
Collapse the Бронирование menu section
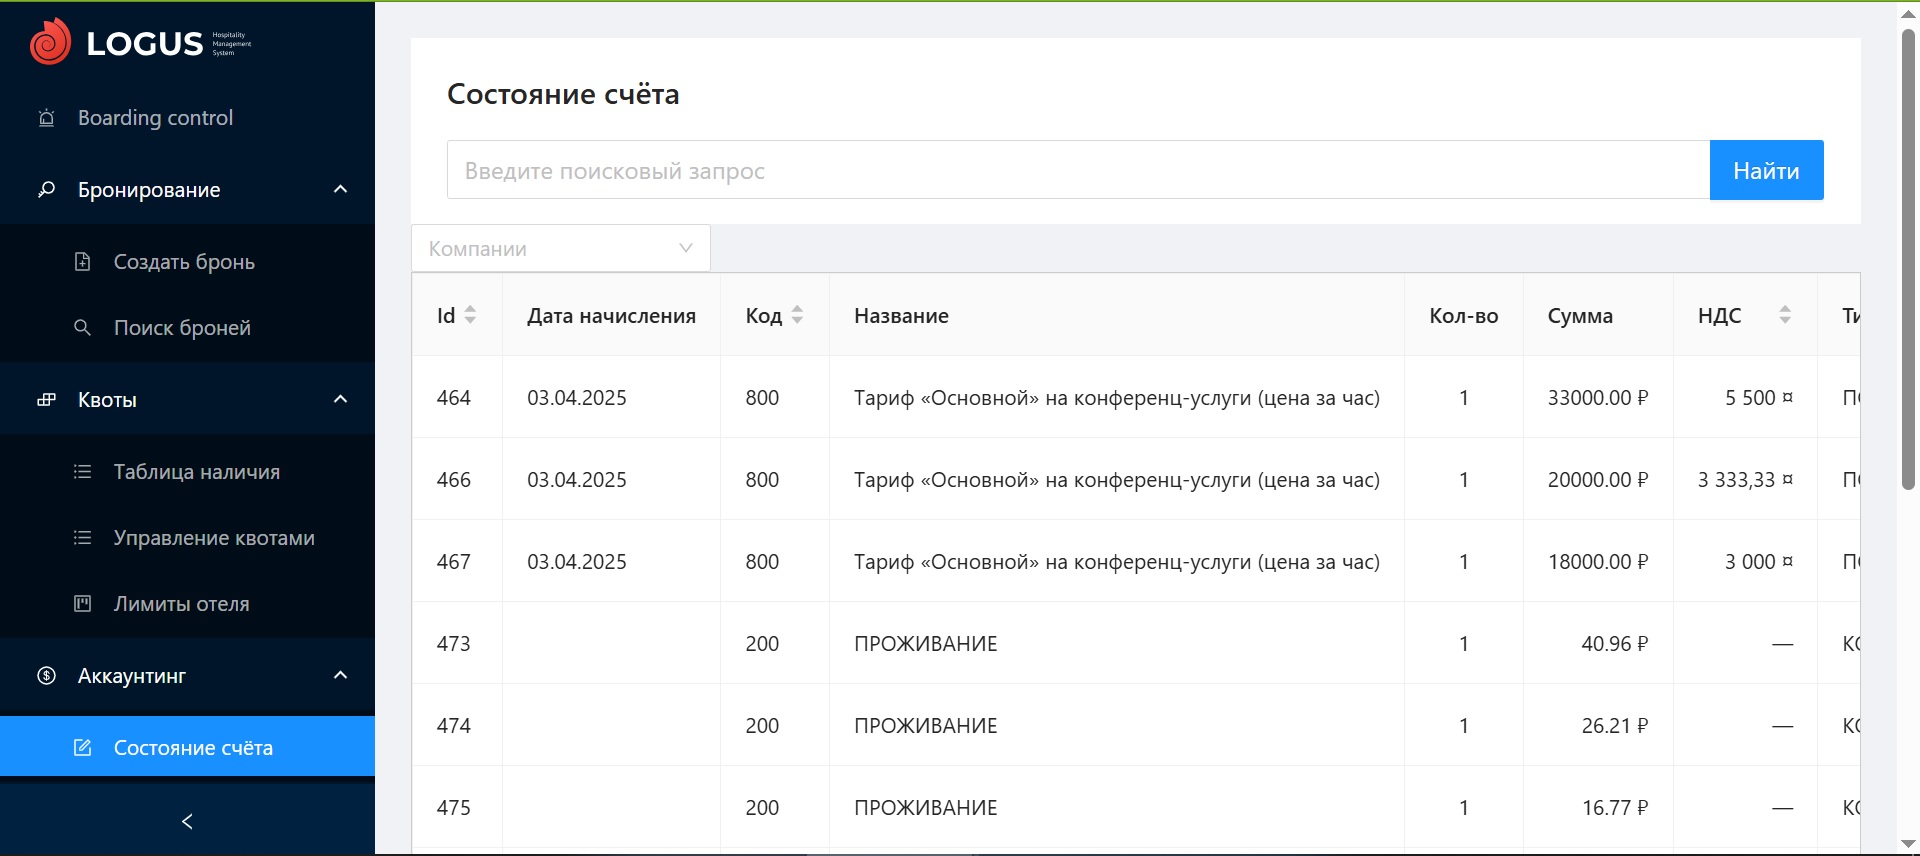coord(340,190)
